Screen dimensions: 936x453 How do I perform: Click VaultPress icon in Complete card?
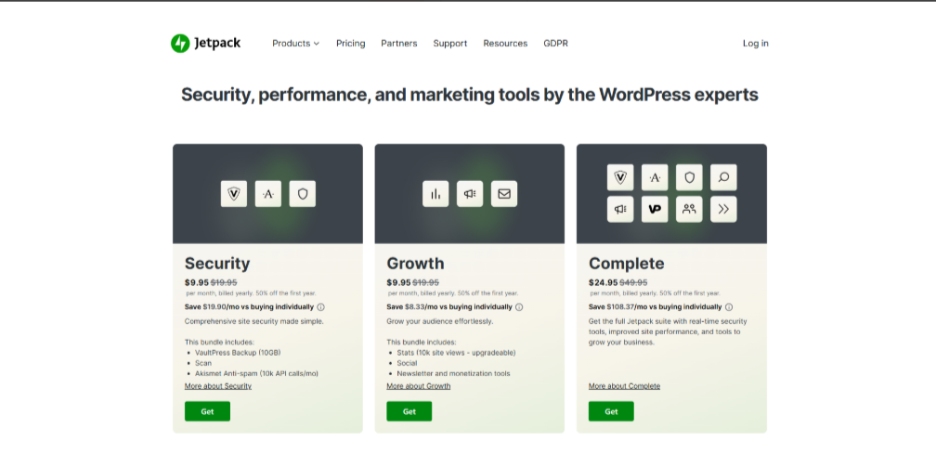click(x=620, y=177)
